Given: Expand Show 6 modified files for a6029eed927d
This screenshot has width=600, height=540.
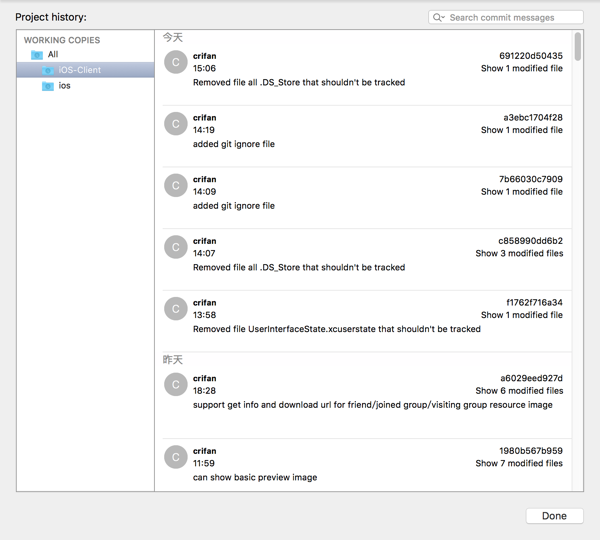Looking at the screenshot, I should click(518, 391).
